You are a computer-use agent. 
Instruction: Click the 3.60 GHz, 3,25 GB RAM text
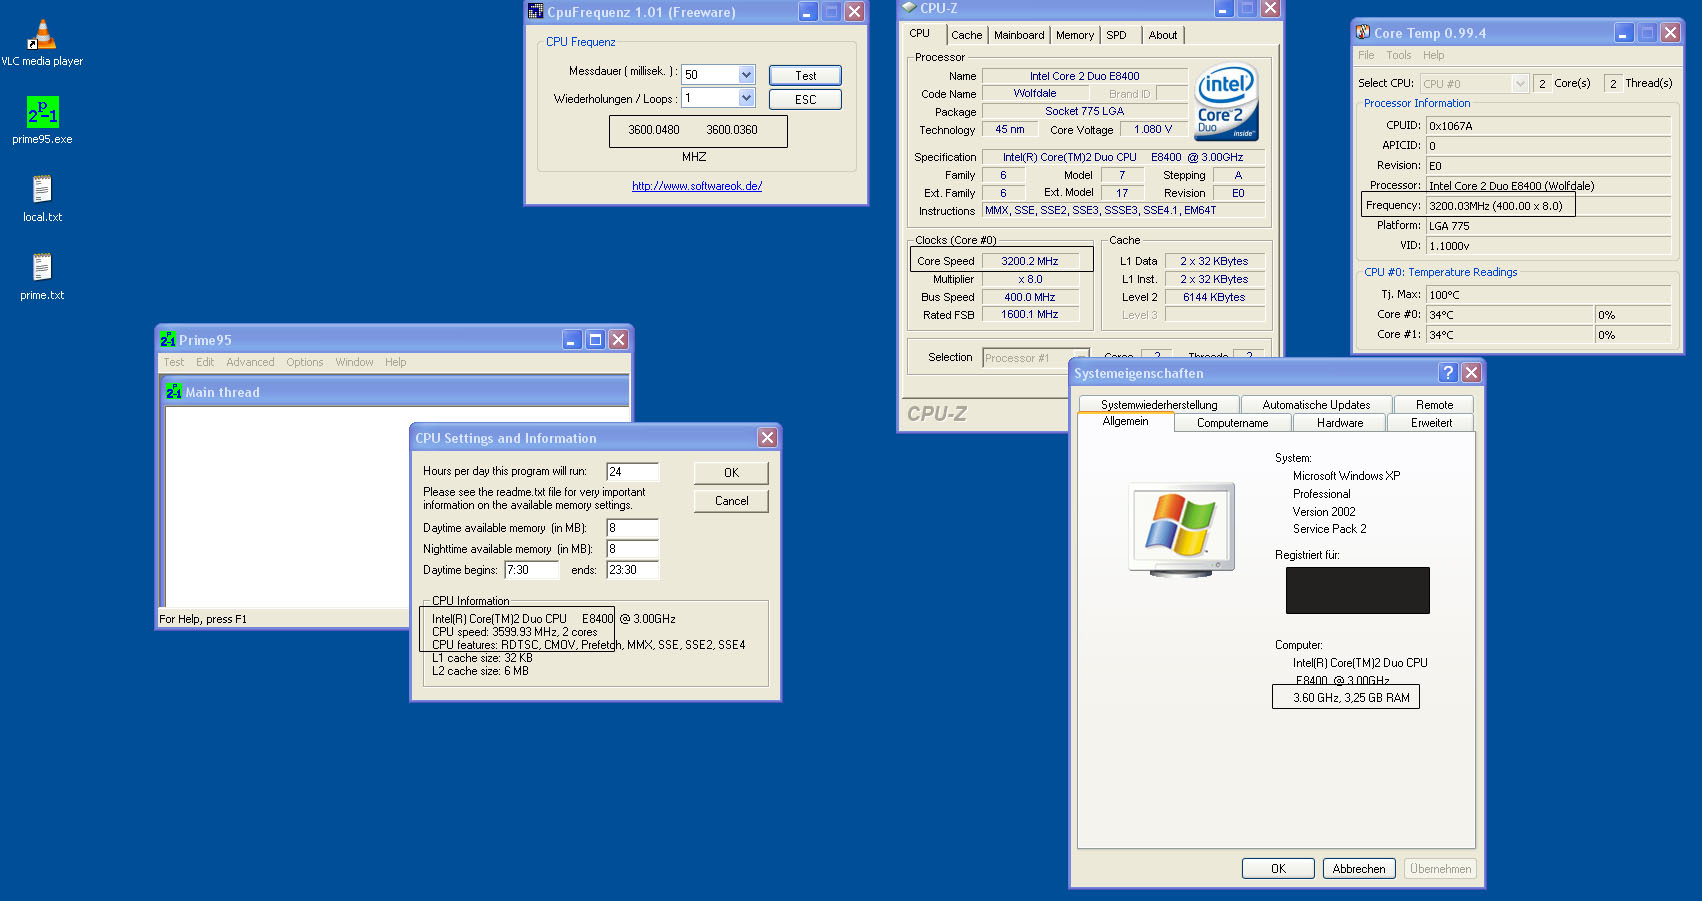(x=1351, y=698)
